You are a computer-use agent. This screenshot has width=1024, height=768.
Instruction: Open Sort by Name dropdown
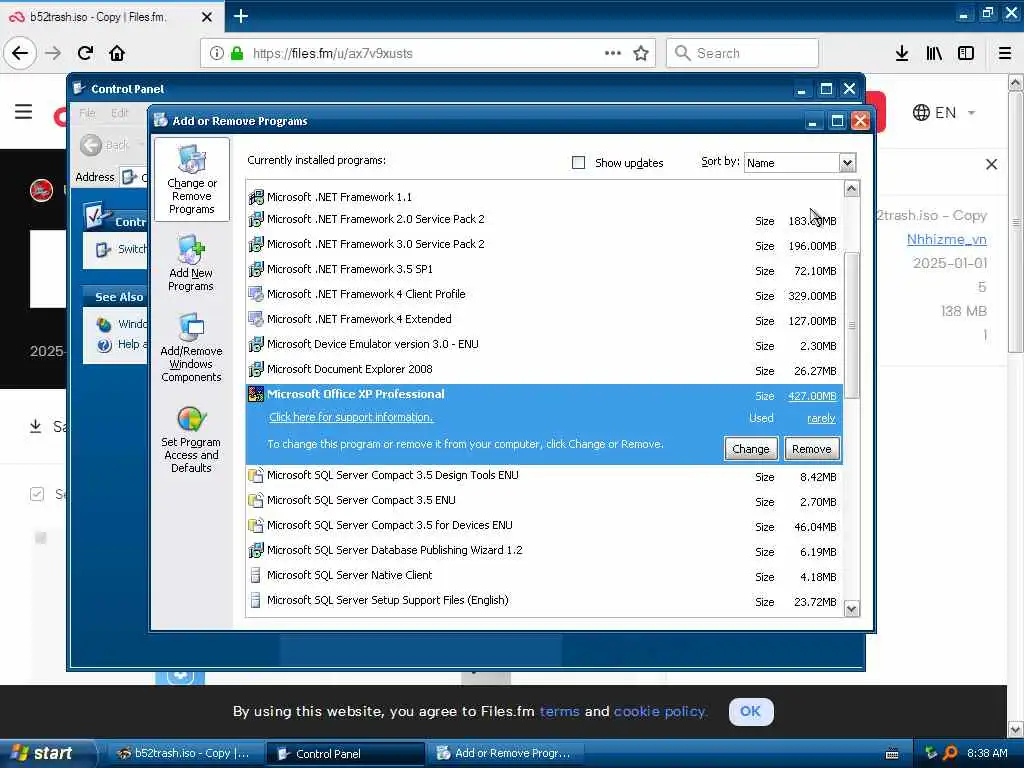point(847,163)
